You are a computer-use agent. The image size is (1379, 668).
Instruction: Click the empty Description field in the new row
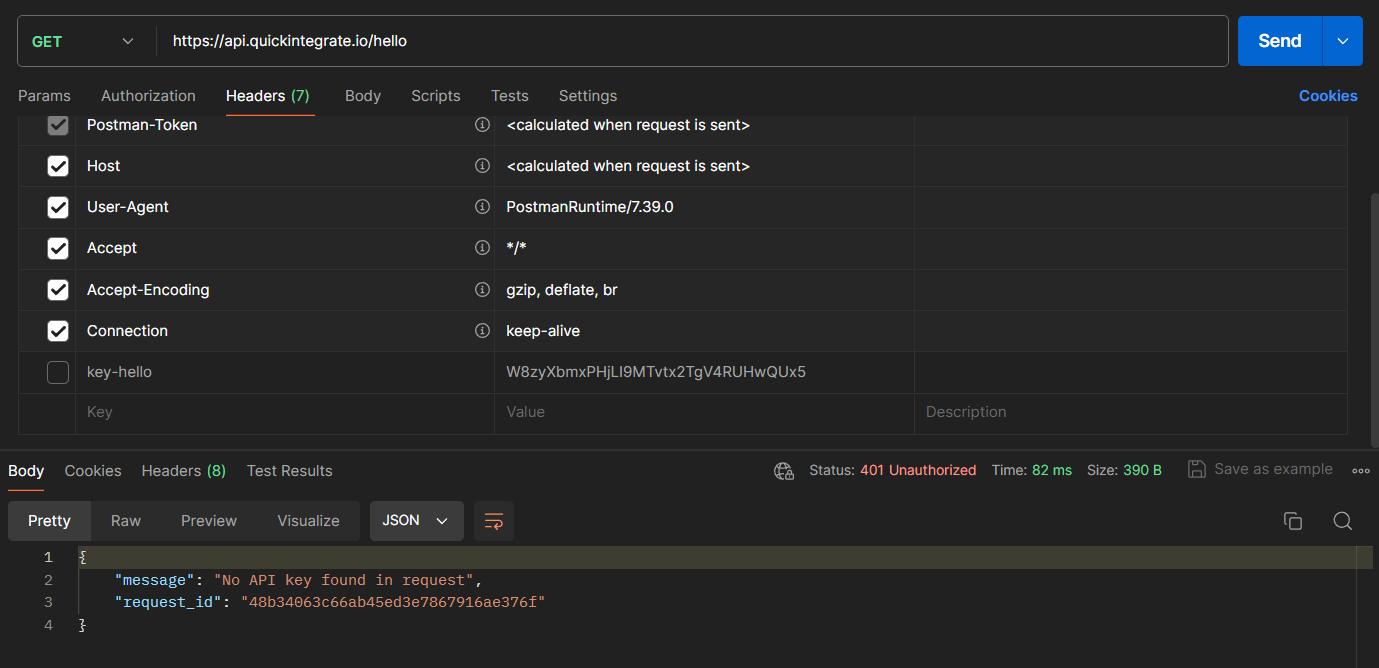[x=1130, y=413]
